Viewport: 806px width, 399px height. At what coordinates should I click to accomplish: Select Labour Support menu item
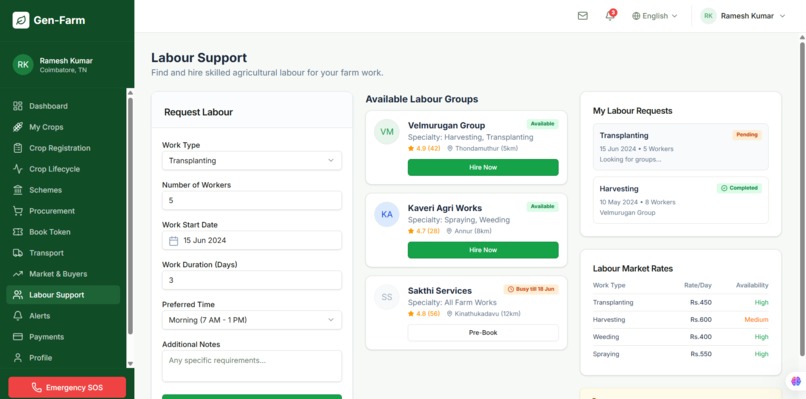click(x=63, y=295)
